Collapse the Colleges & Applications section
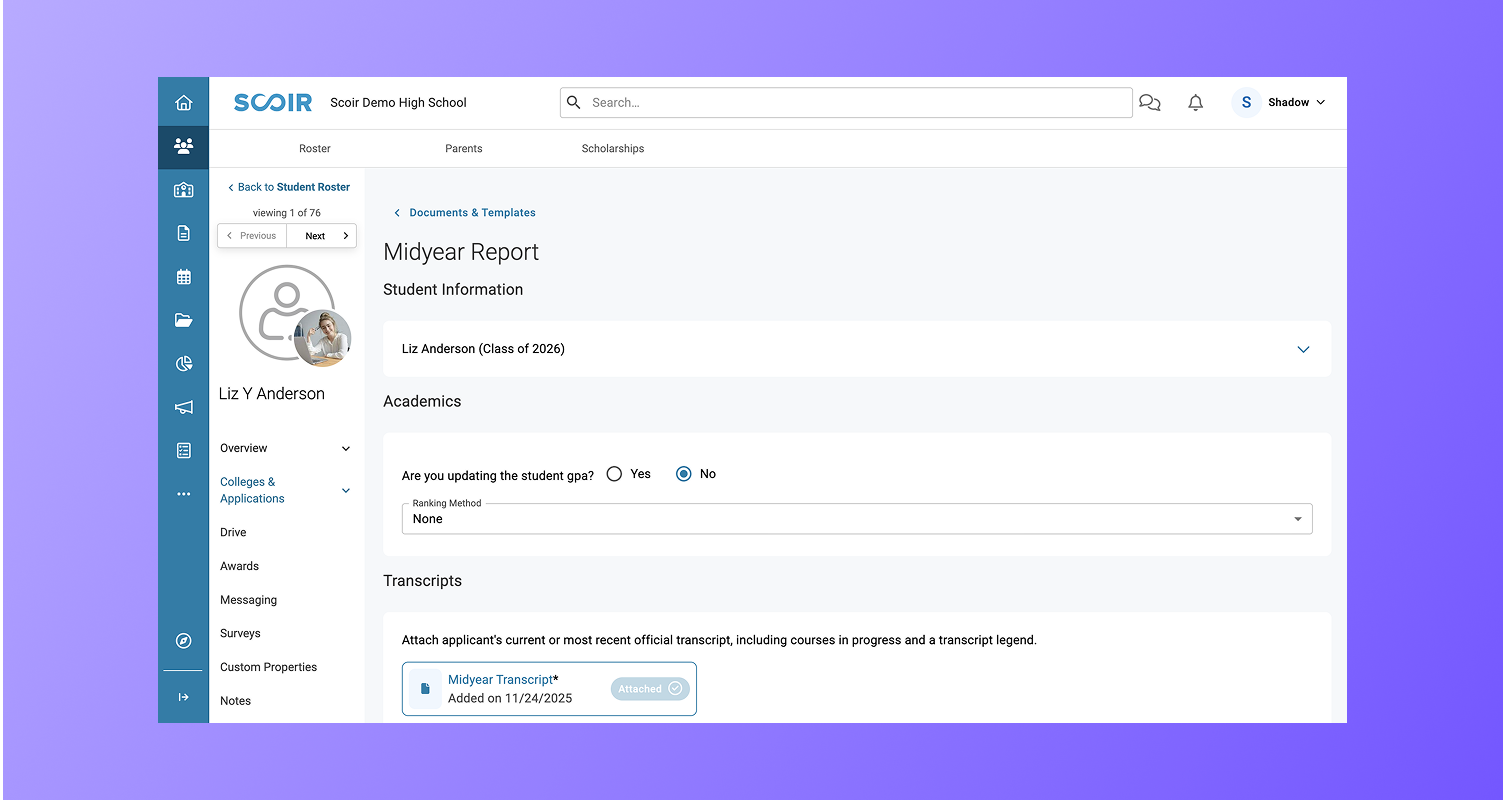The height and width of the screenshot is (800, 1503). click(345, 490)
